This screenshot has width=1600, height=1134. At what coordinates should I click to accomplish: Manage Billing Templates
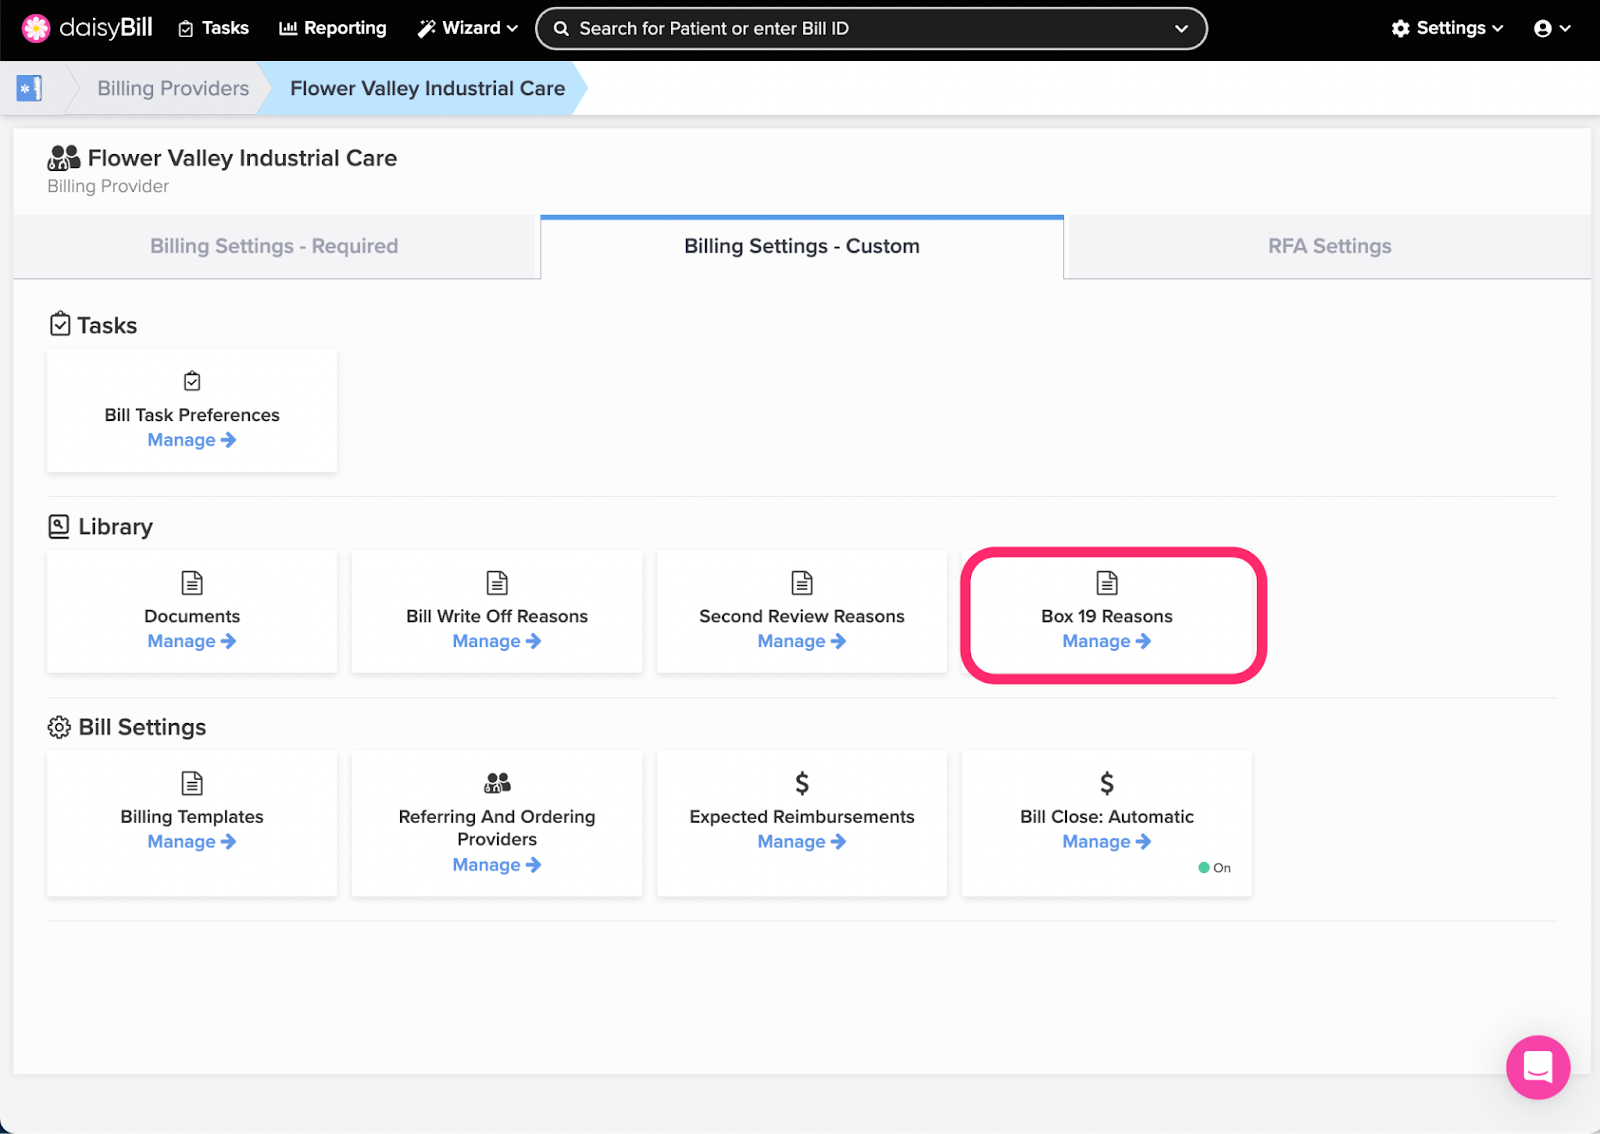pyautogui.click(x=192, y=842)
